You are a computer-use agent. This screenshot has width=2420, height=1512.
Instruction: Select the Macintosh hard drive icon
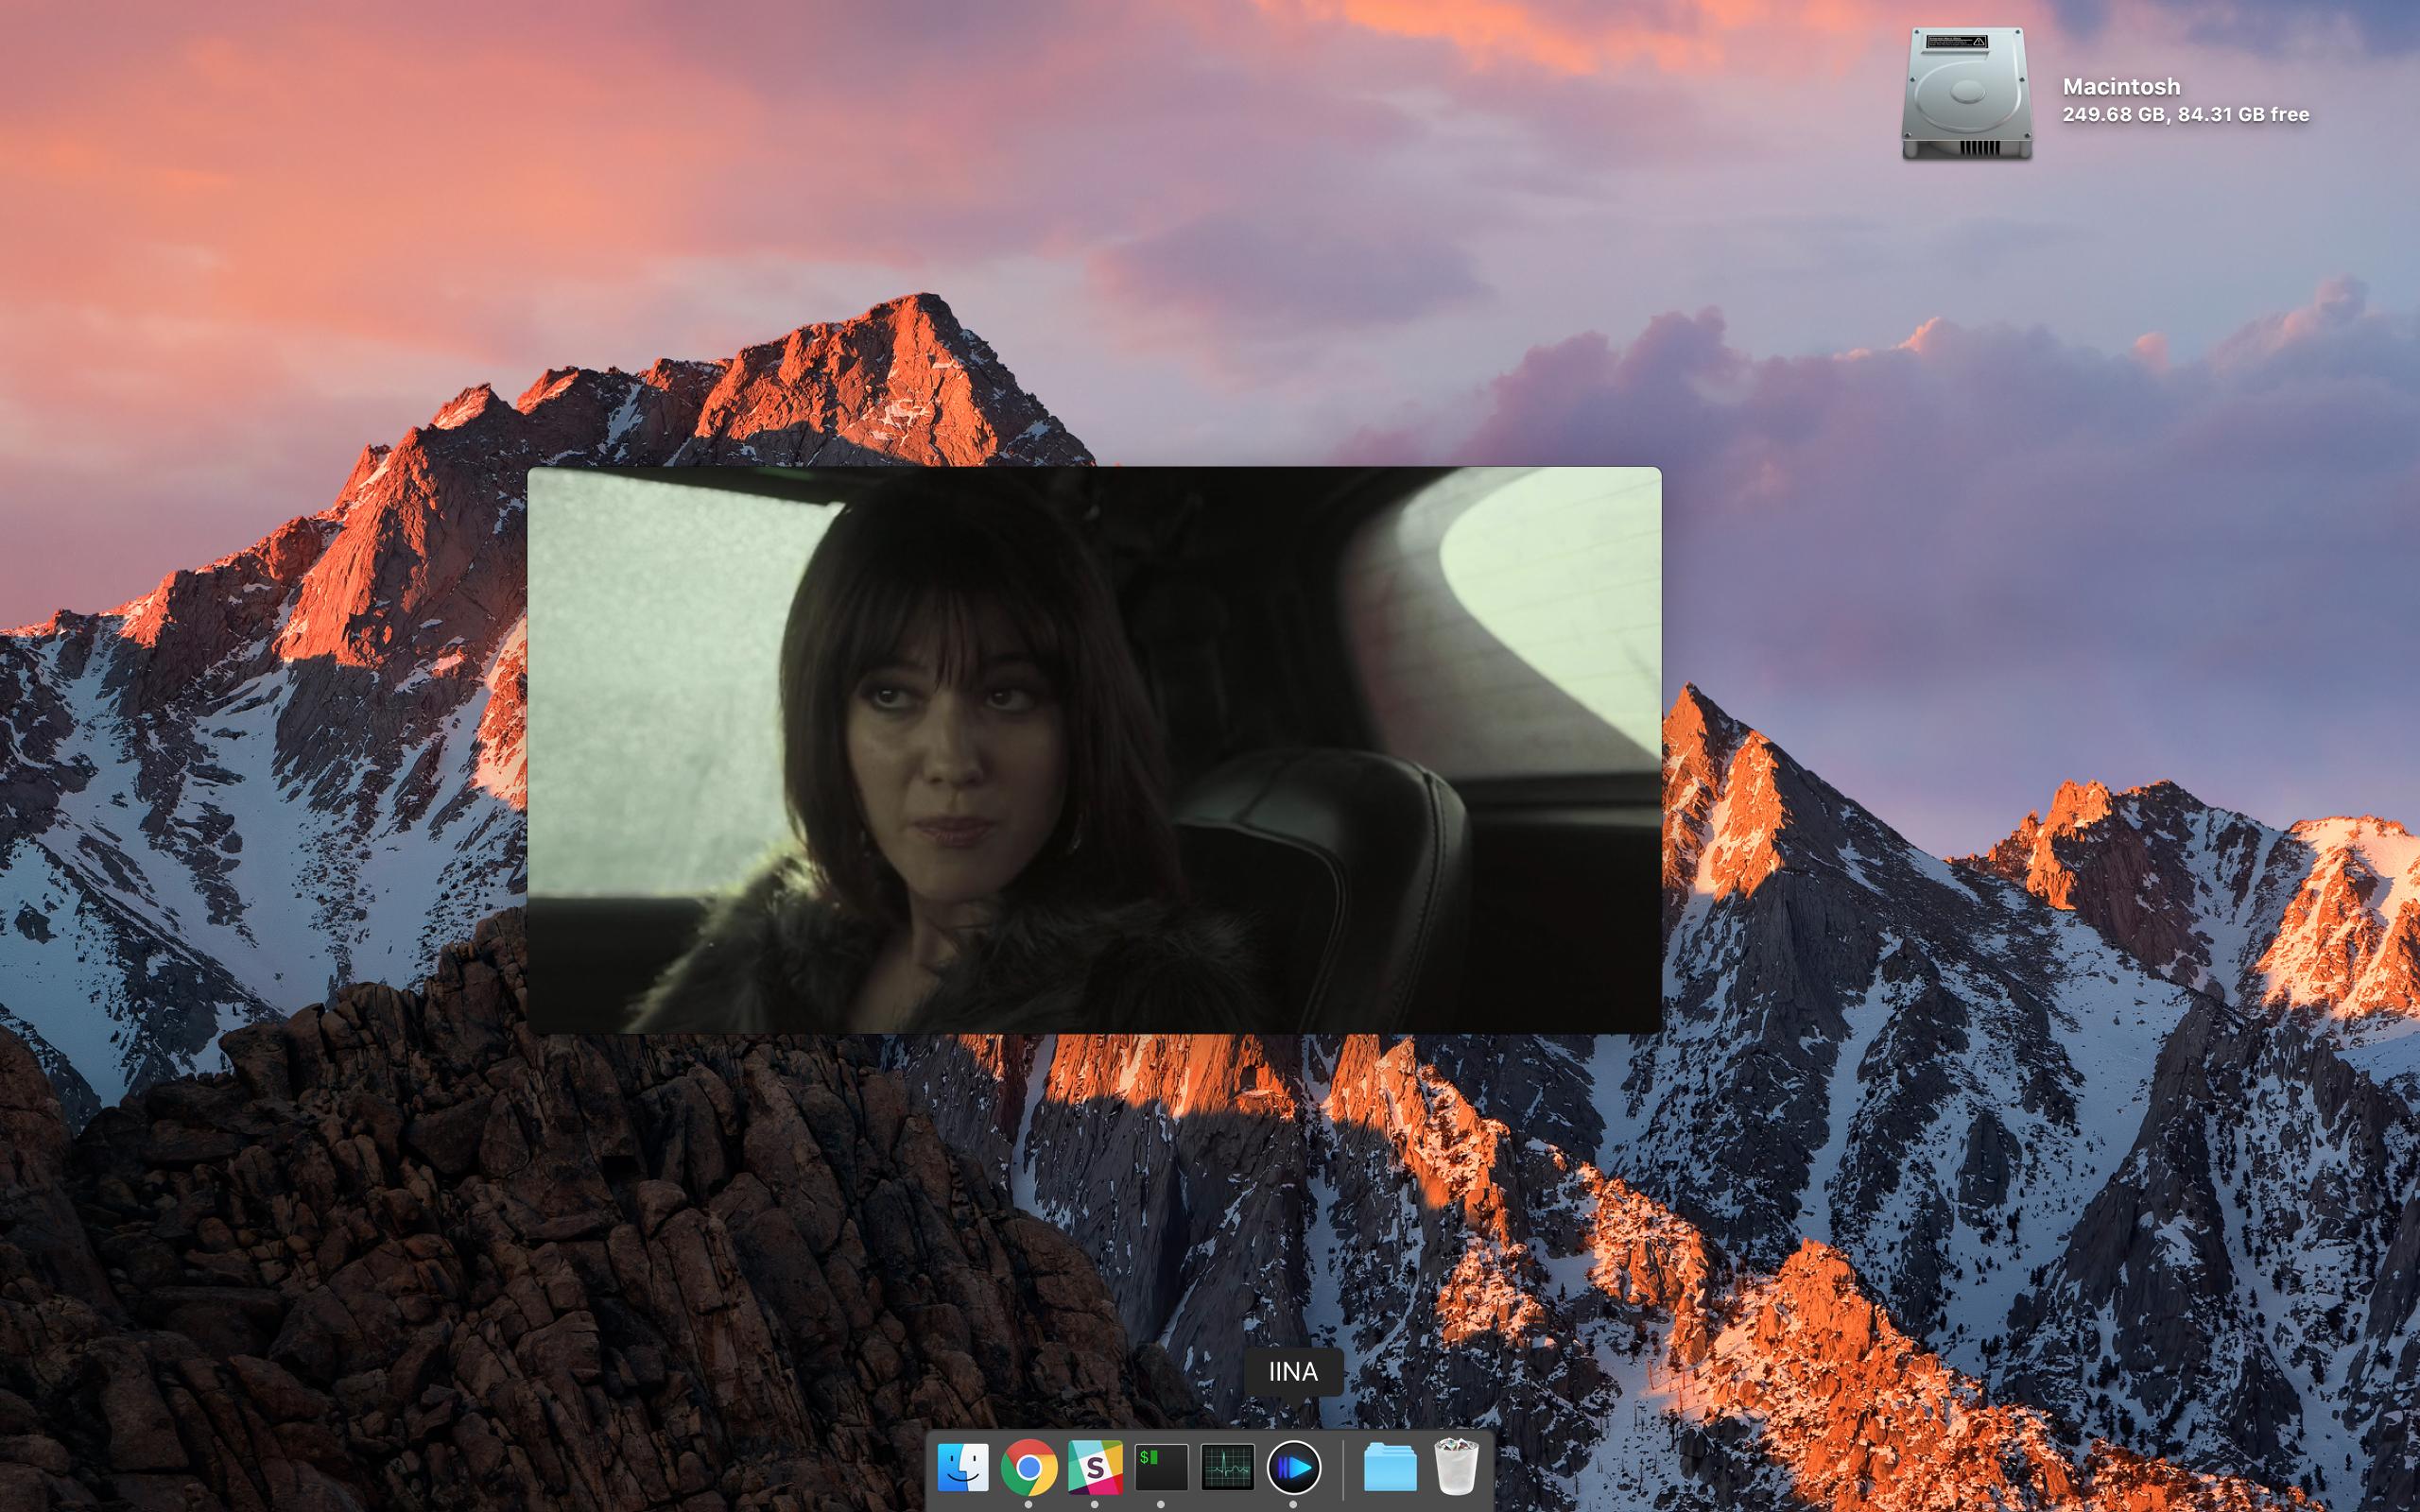point(1966,94)
